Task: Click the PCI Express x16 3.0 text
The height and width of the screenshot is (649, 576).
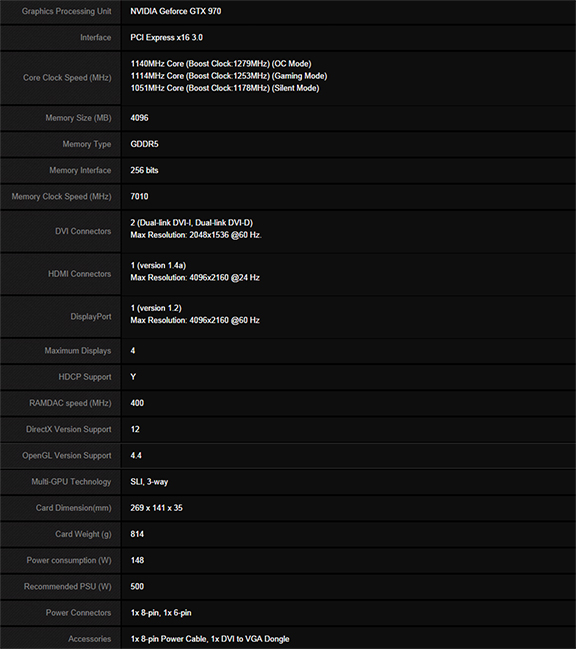Action: coord(166,38)
